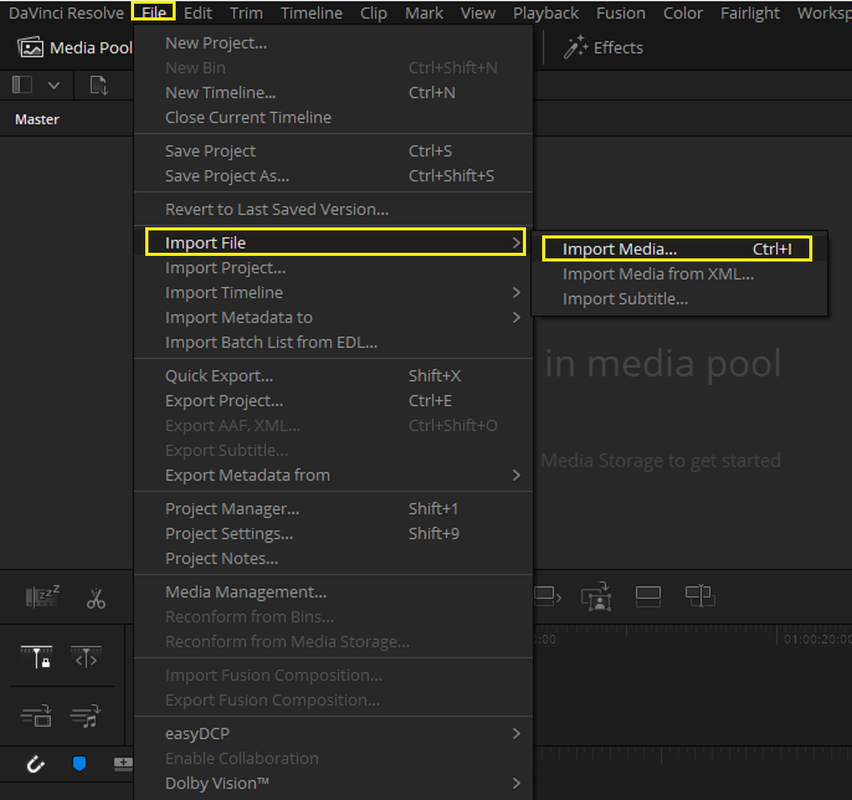The image size is (852, 800).
Task: Open the Effects library
Action: (x=603, y=48)
